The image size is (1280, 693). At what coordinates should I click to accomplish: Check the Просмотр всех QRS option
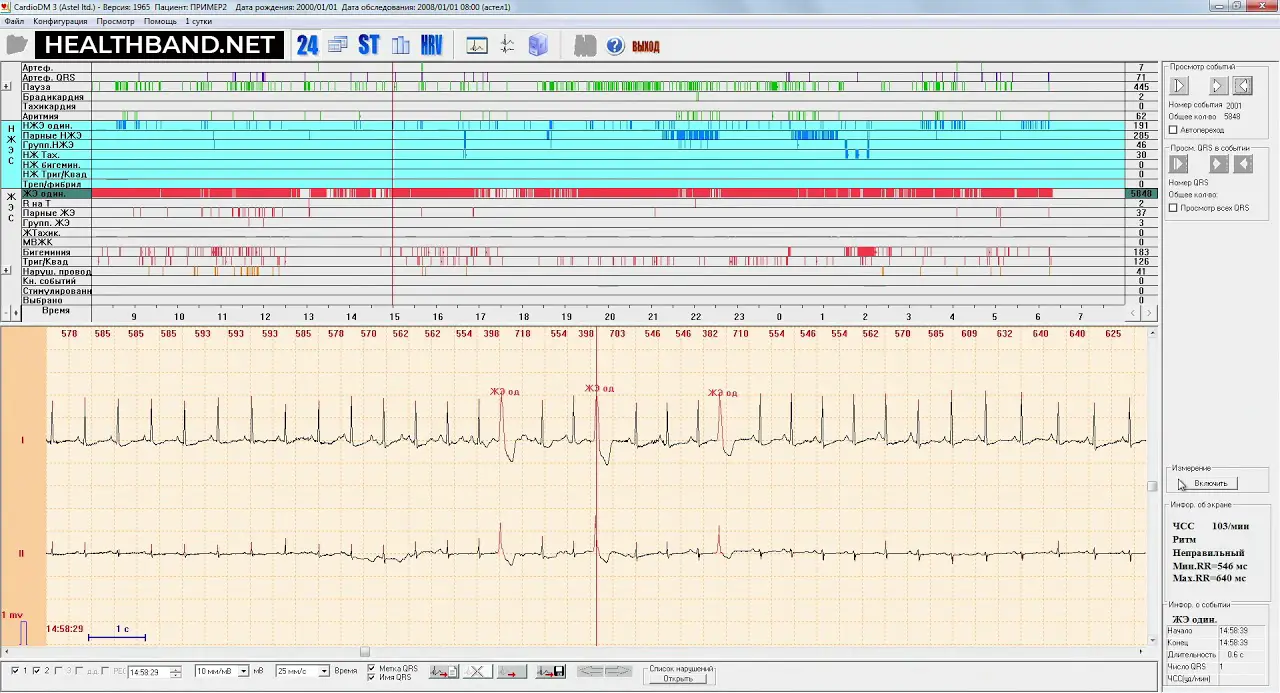pyautogui.click(x=1174, y=208)
